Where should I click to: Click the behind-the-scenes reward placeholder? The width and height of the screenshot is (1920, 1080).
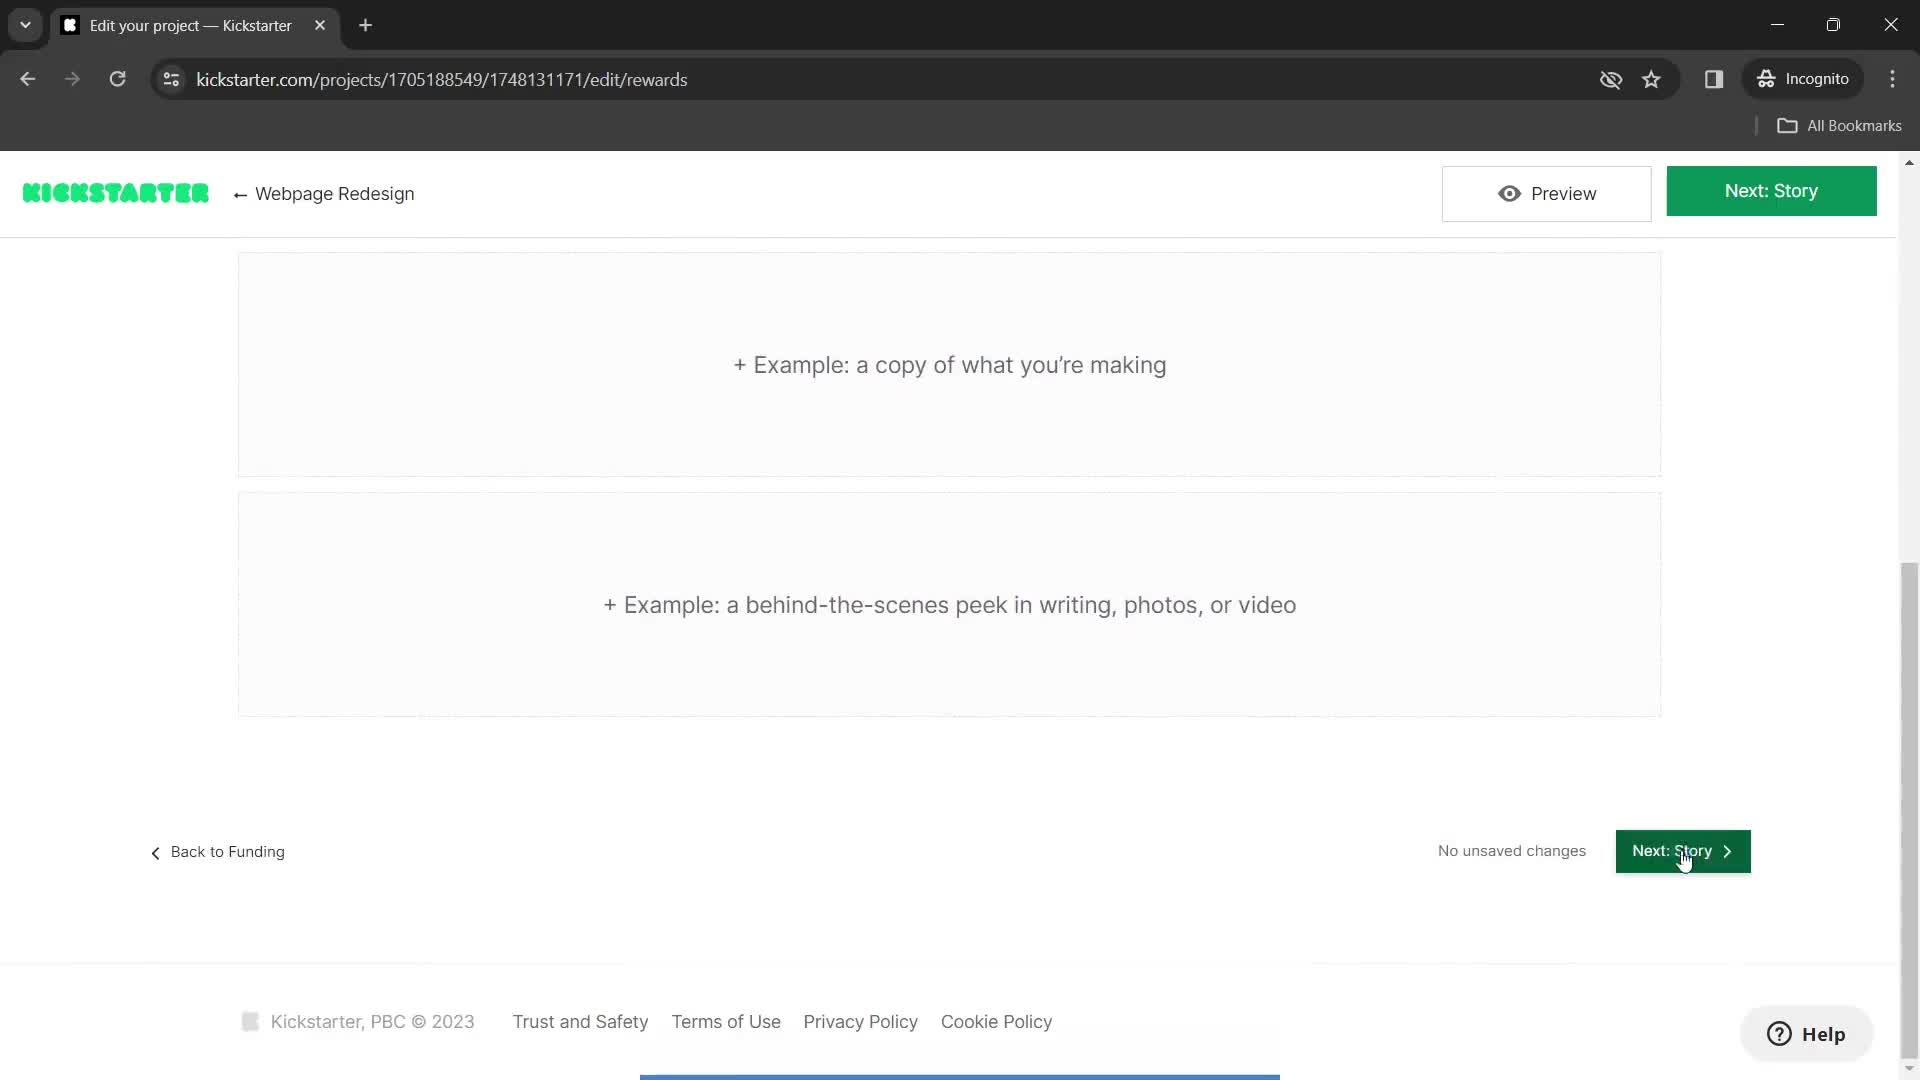pyautogui.click(x=949, y=605)
